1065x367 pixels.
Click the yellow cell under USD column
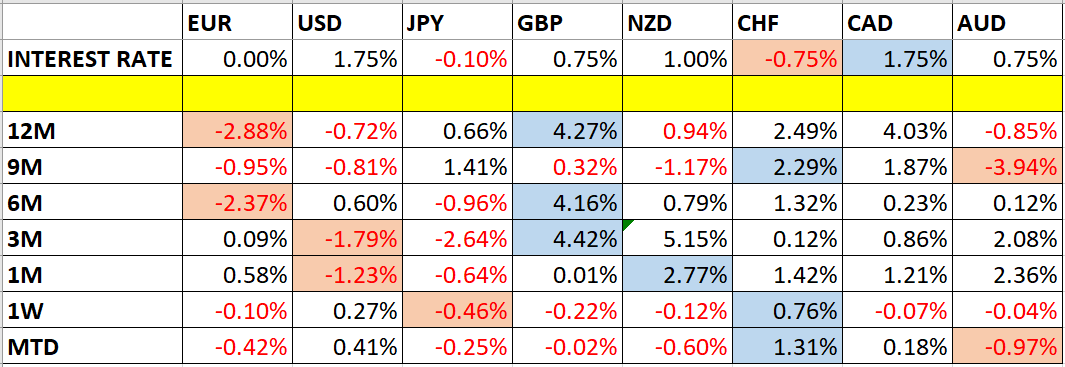coord(346,95)
